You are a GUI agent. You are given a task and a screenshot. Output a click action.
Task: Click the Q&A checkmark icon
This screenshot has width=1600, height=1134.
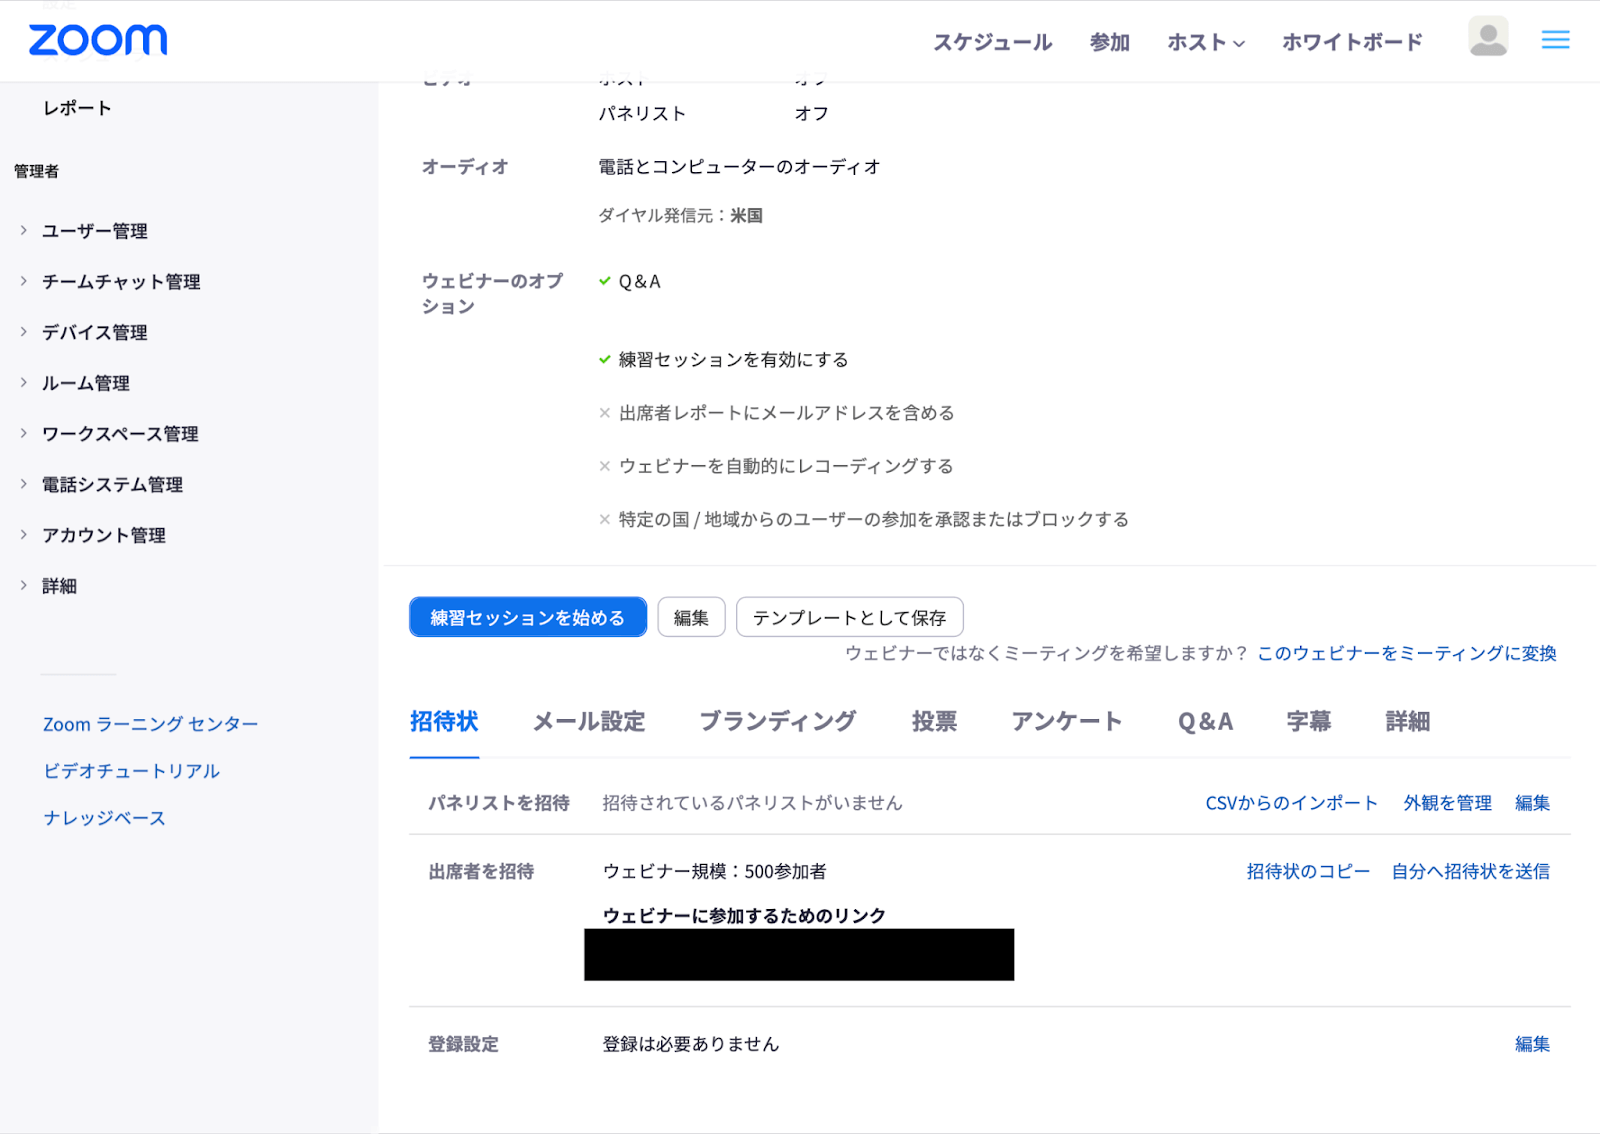[604, 281]
